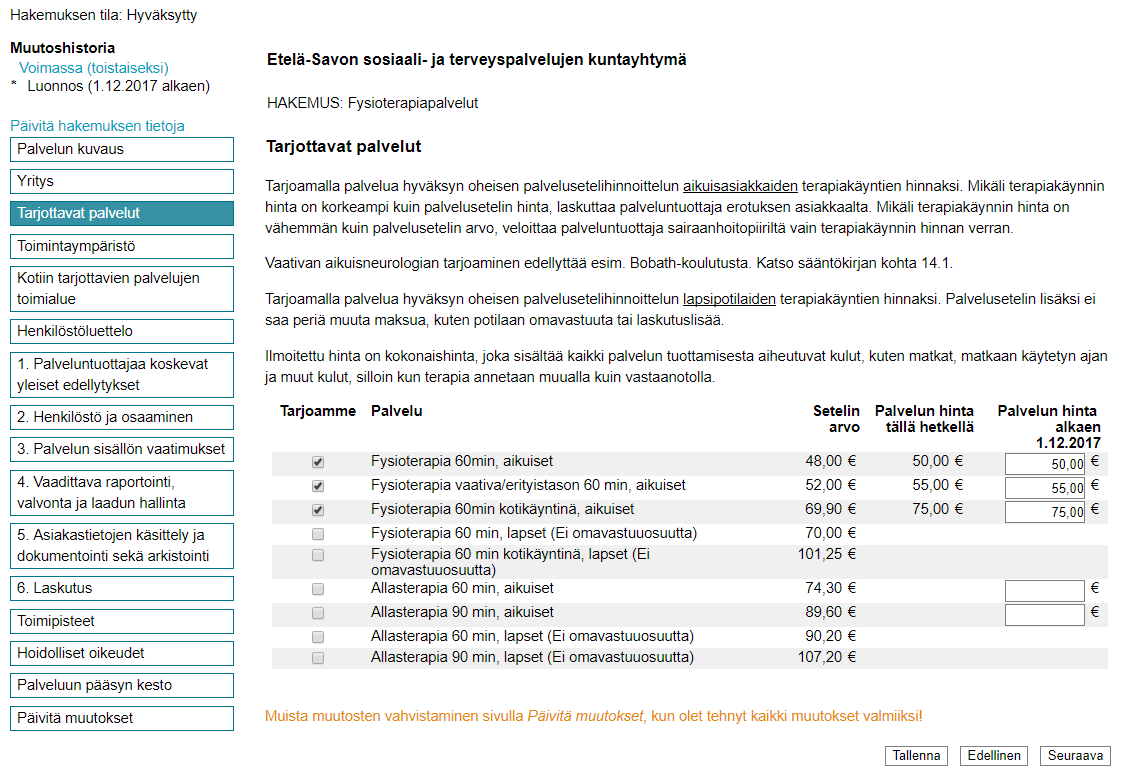Go back with the Edellinen button

pyautogui.click(x=993, y=756)
